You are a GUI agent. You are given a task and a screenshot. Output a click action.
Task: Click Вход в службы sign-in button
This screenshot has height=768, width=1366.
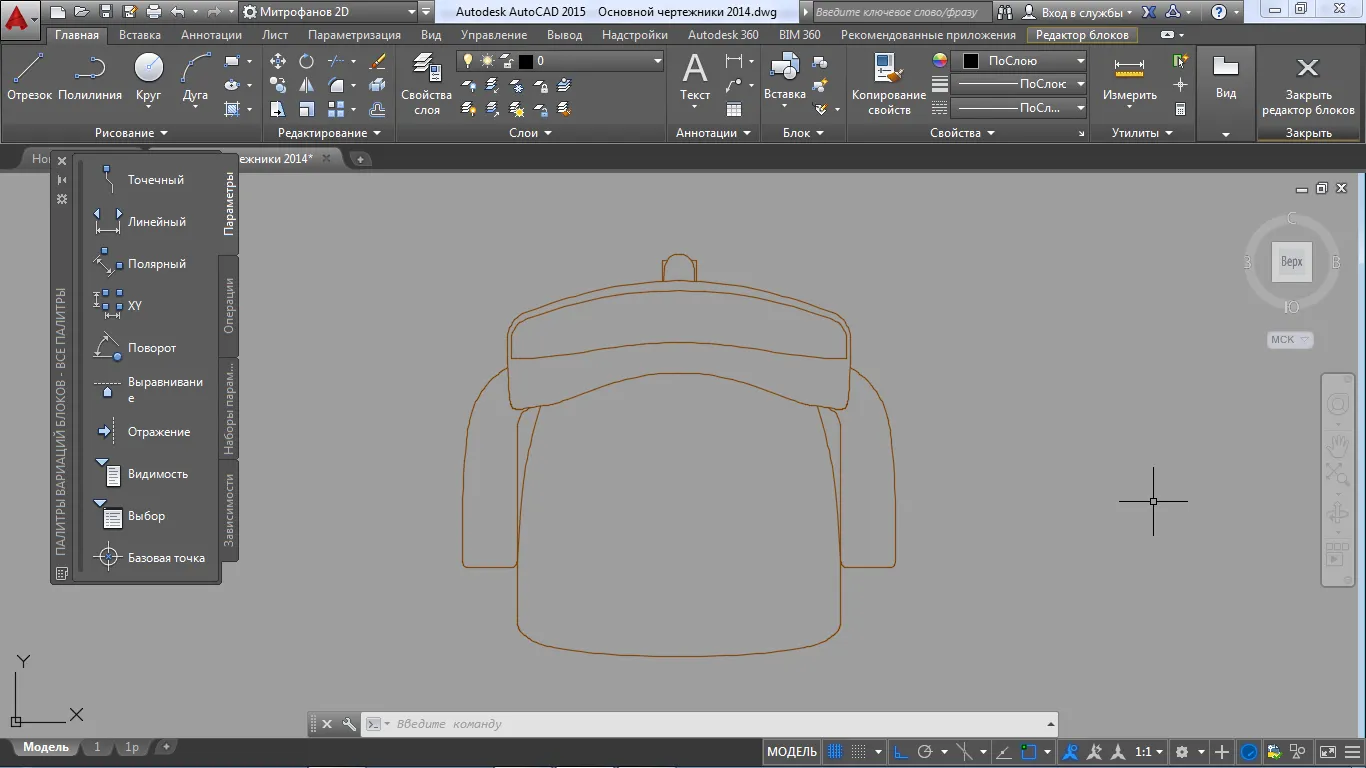(1078, 12)
